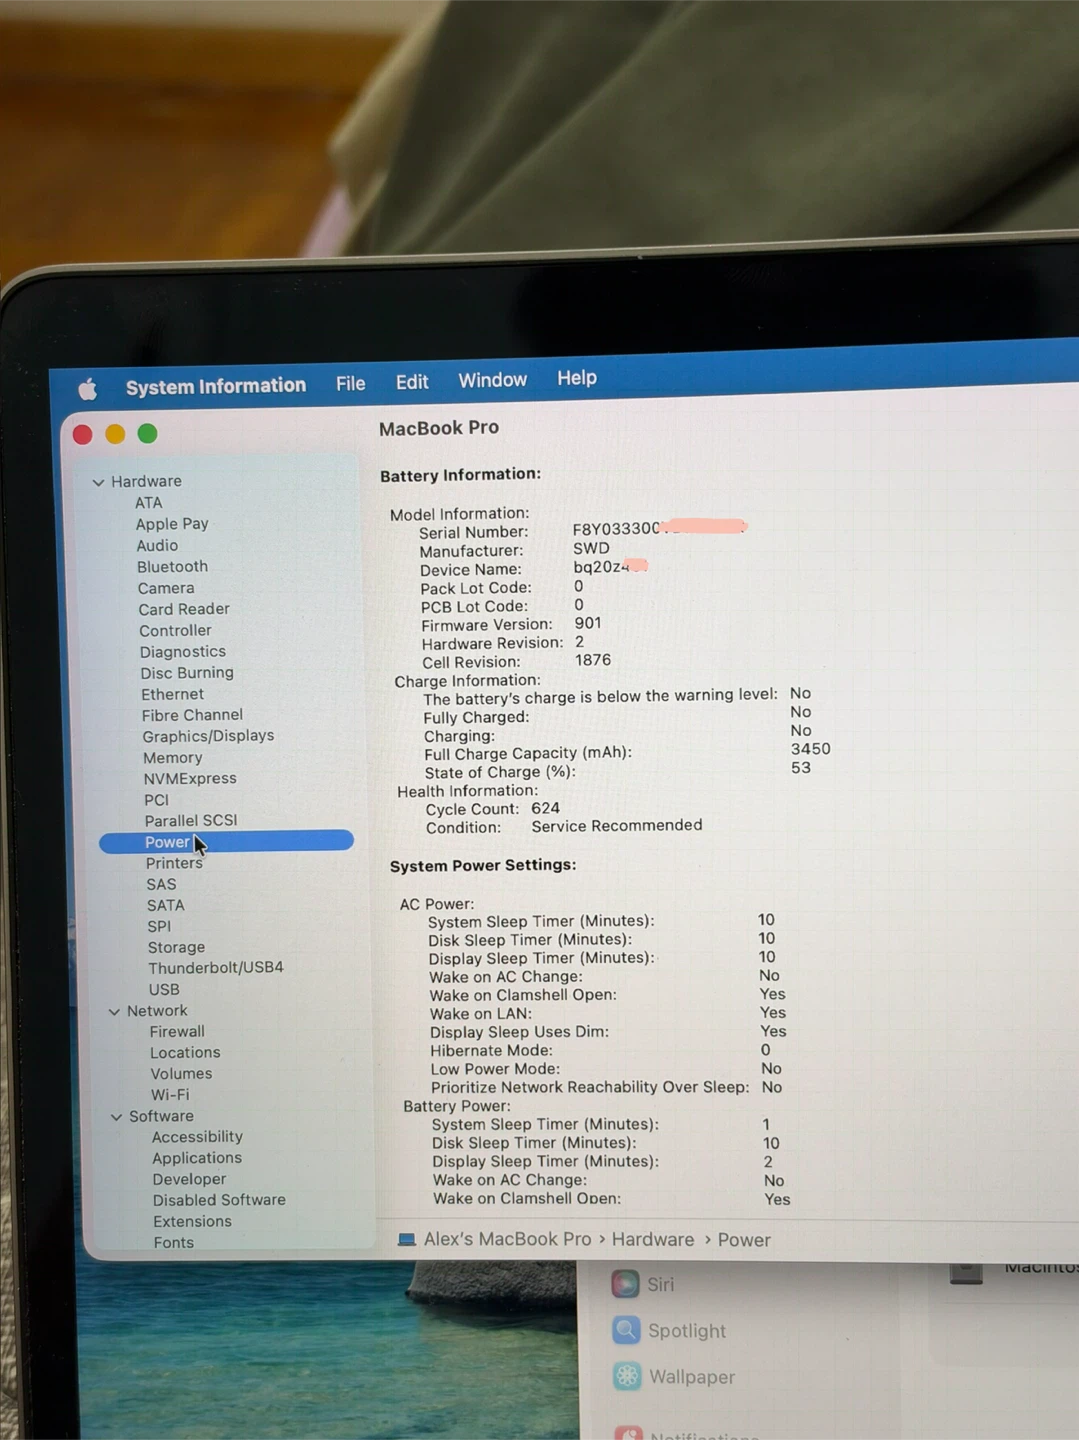This screenshot has width=1079, height=1440.
Task: Click Hardware in the path bar
Action: point(653,1240)
